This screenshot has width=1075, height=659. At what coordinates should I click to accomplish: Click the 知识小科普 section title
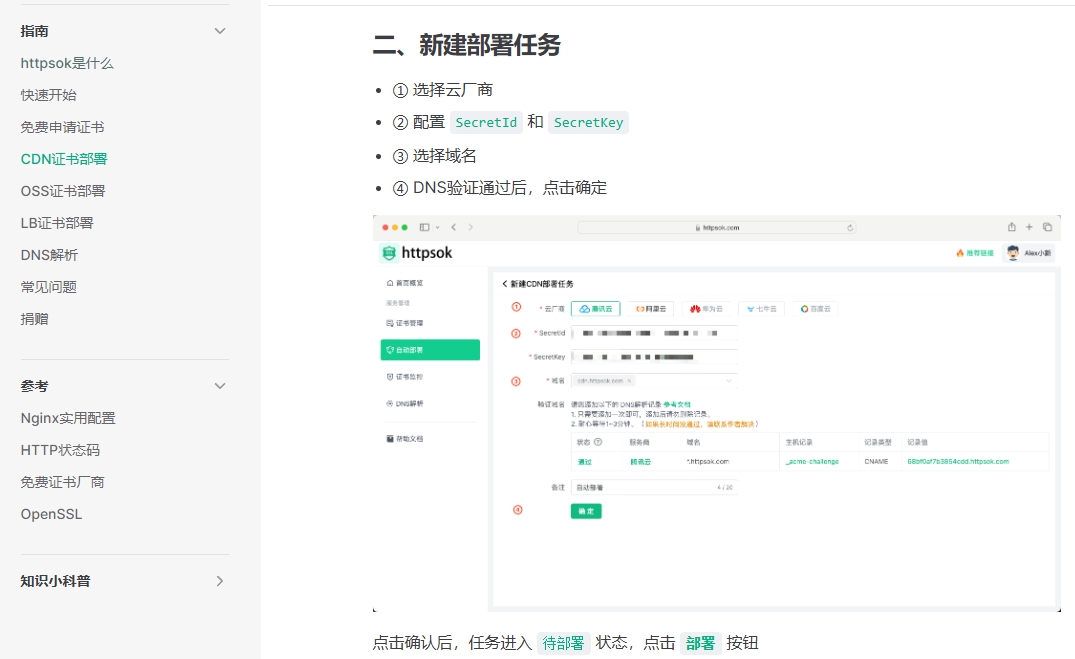[56, 581]
